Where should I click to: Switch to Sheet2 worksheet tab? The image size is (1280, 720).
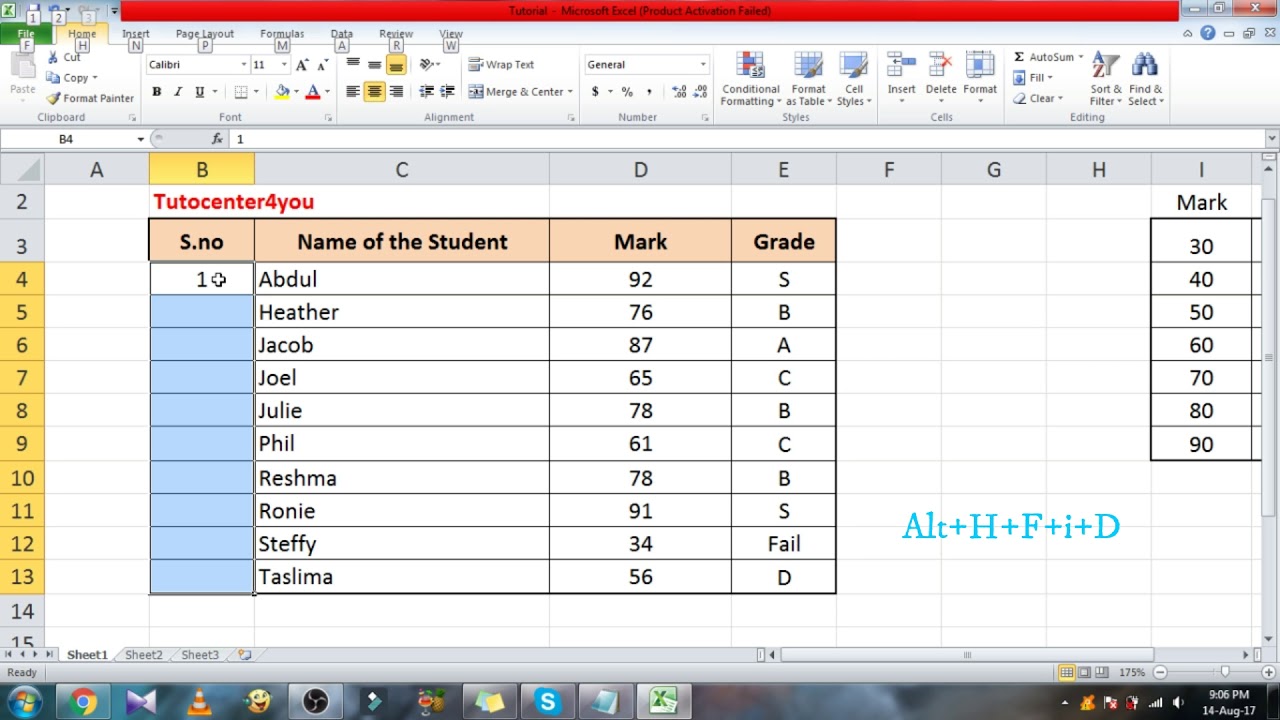[x=144, y=655]
